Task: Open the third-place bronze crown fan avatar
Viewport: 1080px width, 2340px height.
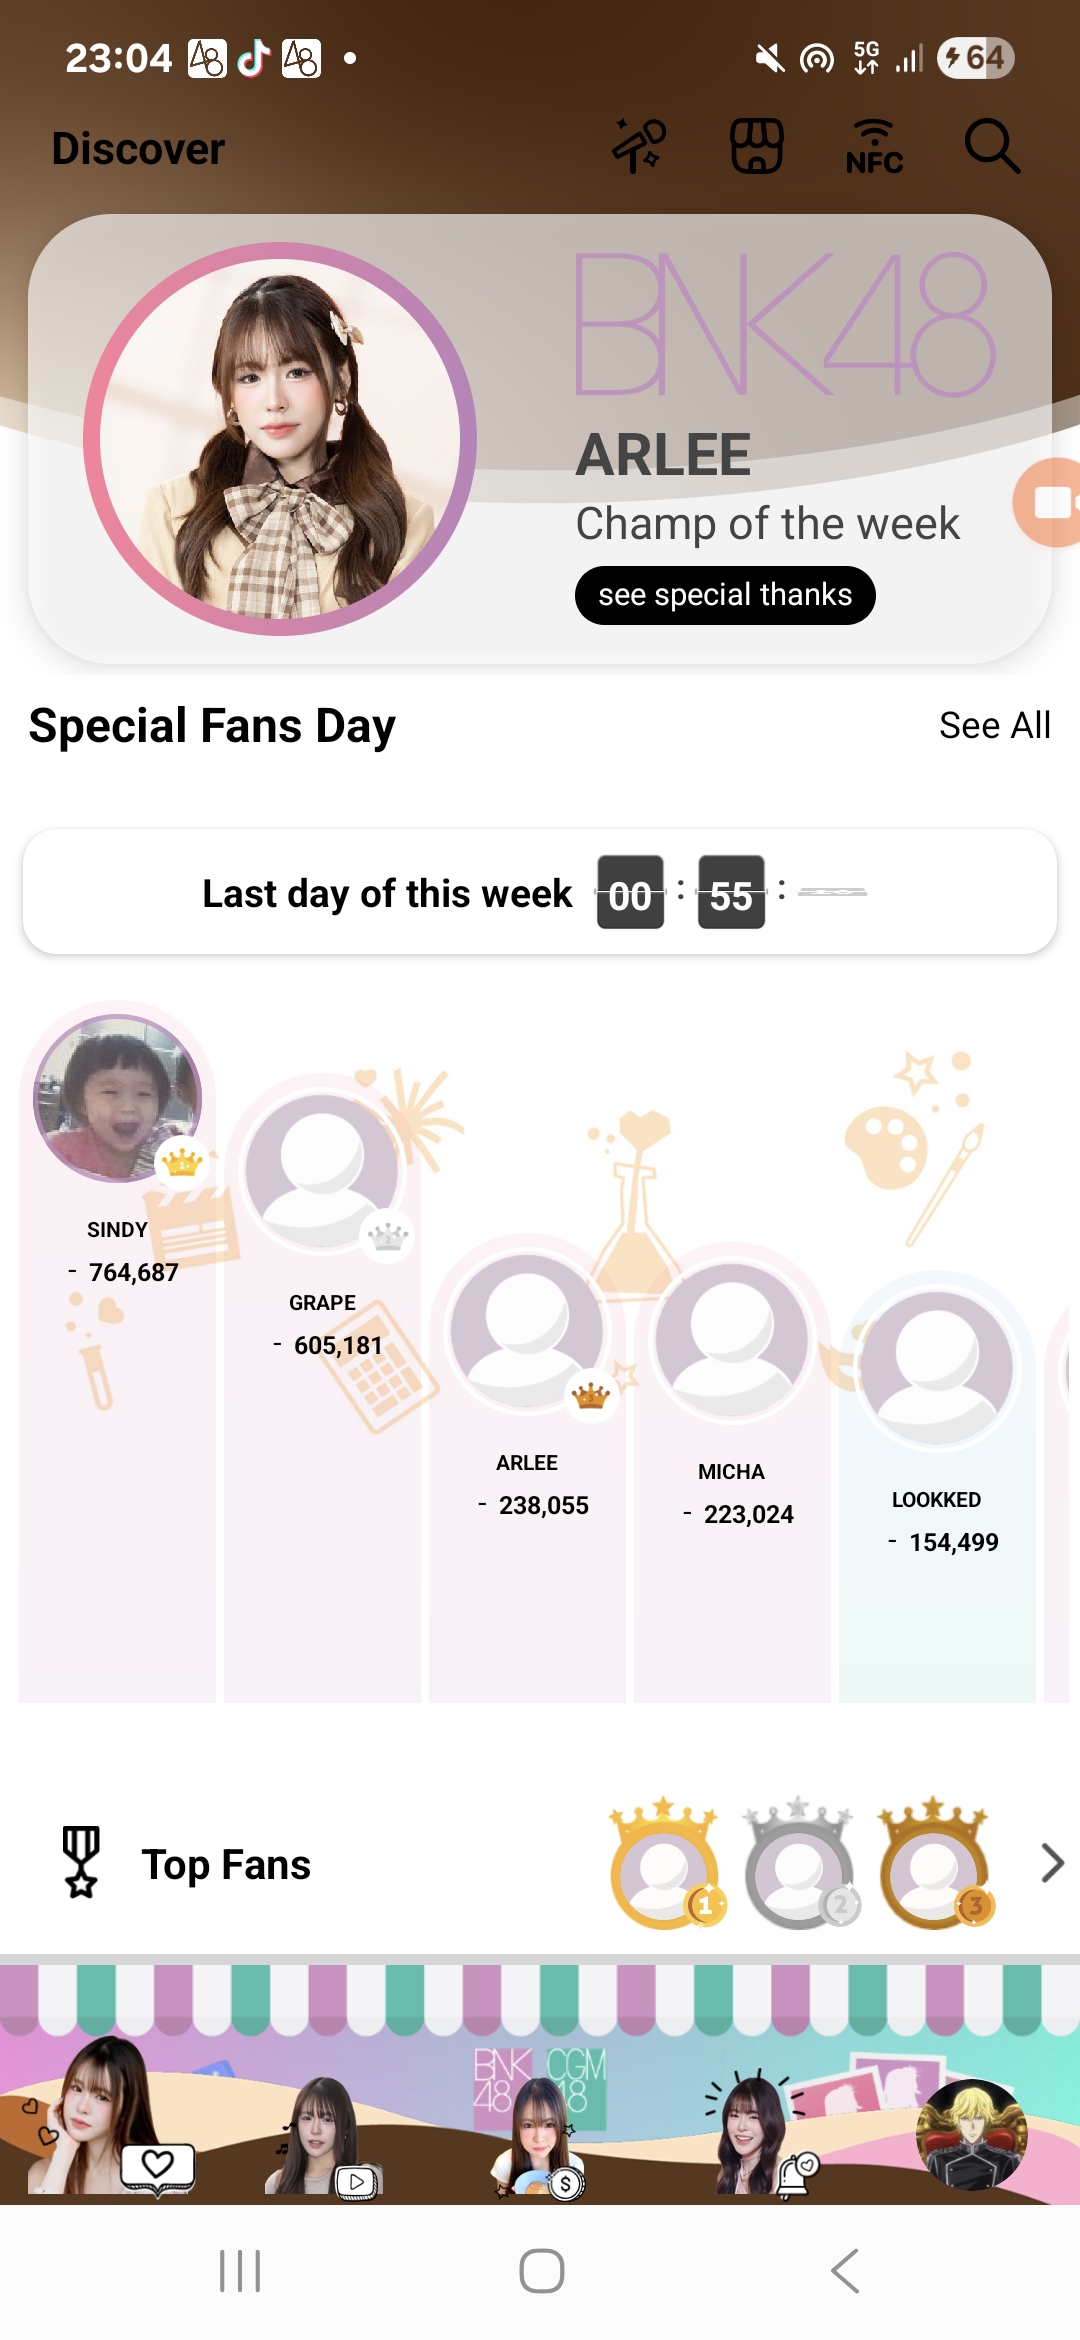Action: point(934,1868)
